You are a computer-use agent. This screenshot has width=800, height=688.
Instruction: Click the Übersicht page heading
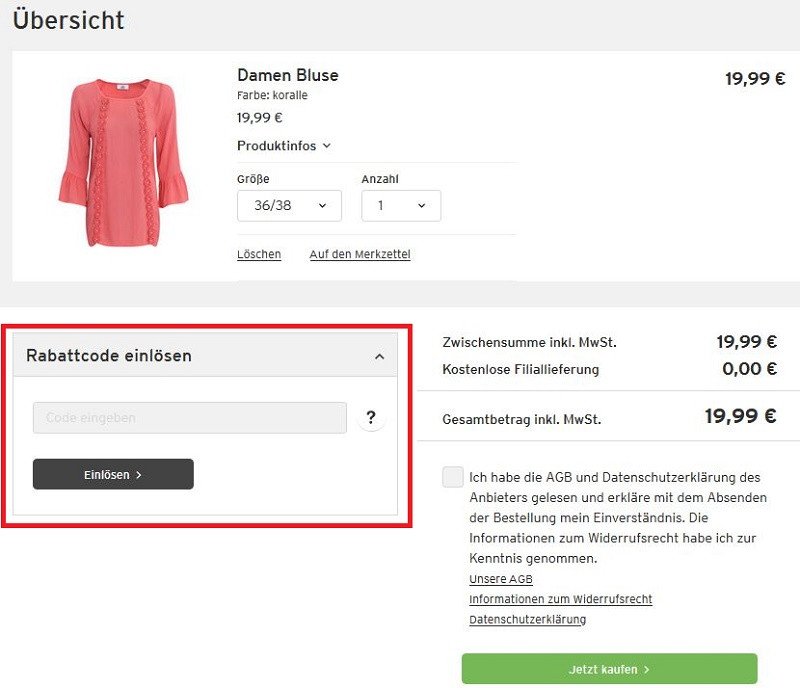(x=69, y=20)
